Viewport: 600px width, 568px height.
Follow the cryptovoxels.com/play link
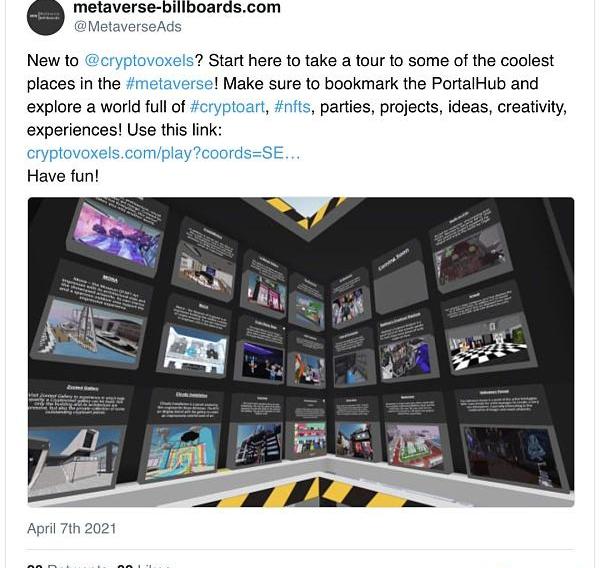click(163, 153)
